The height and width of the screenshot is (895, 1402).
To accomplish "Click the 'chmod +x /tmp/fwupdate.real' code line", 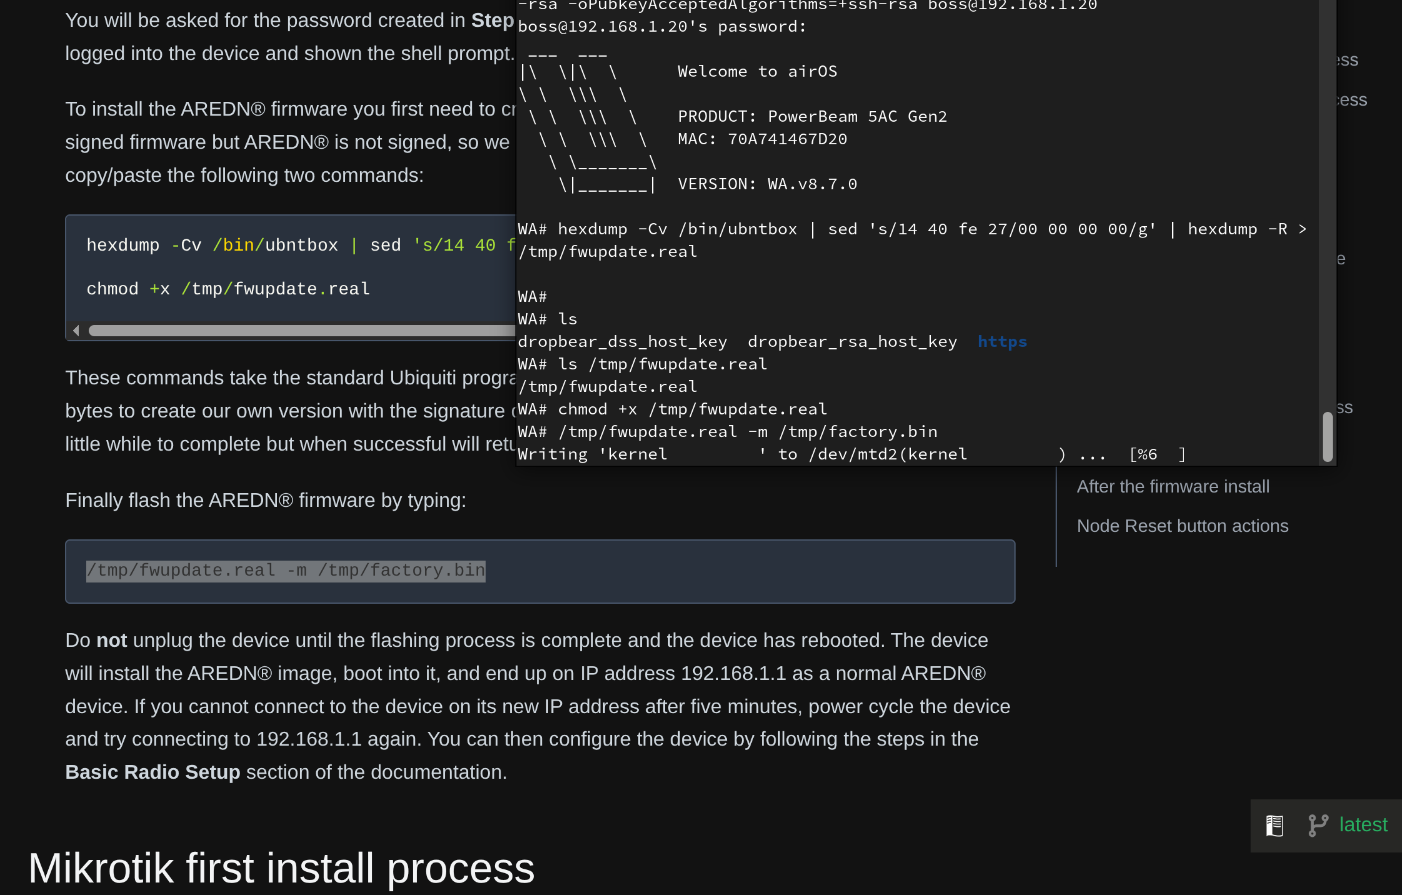I will (x=228, y=288).
